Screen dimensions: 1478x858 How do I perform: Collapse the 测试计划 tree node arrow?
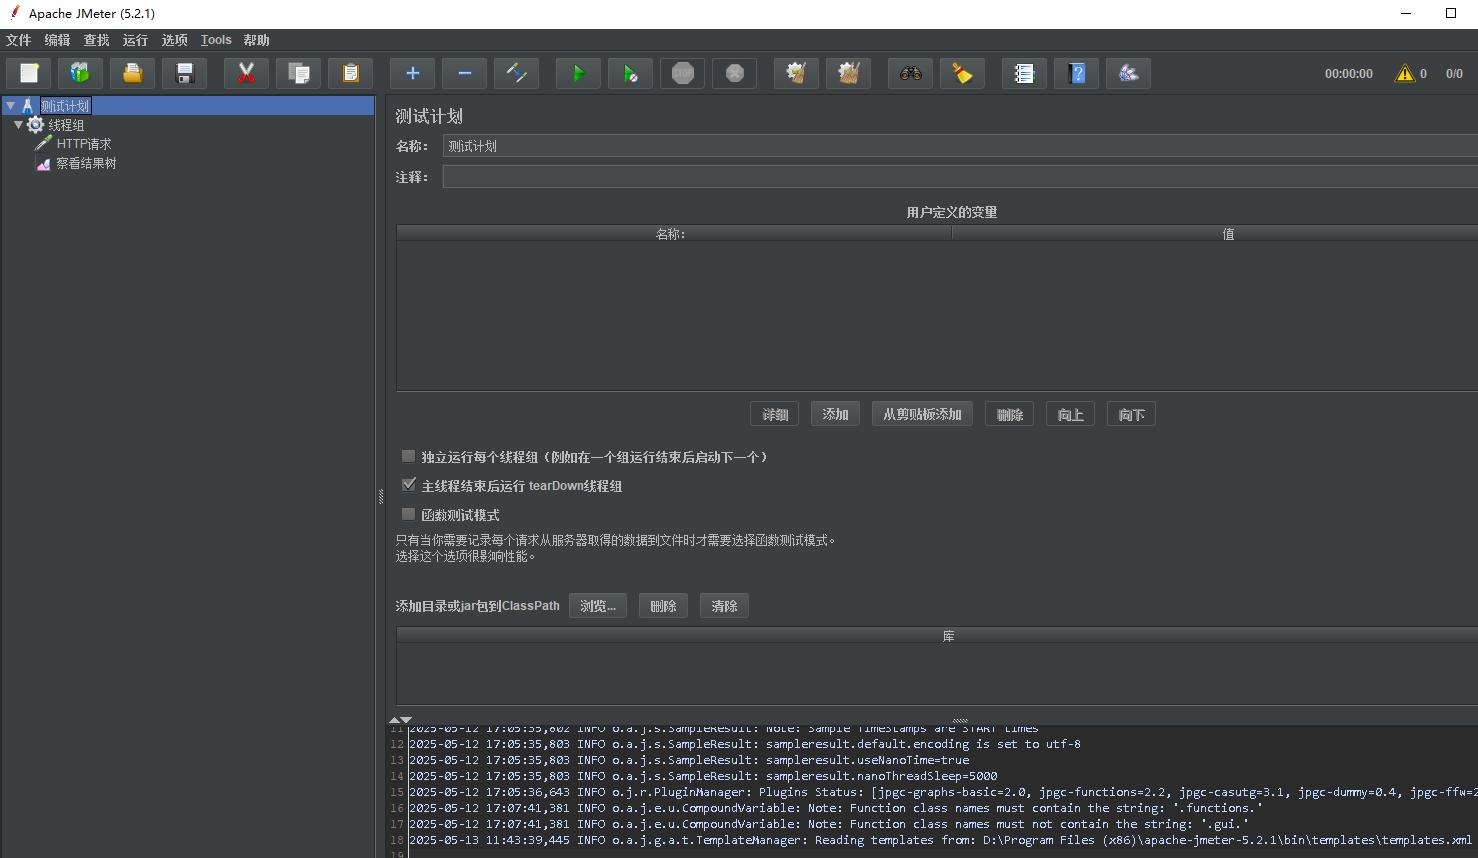pyautogui.click(x=10, y=105)
